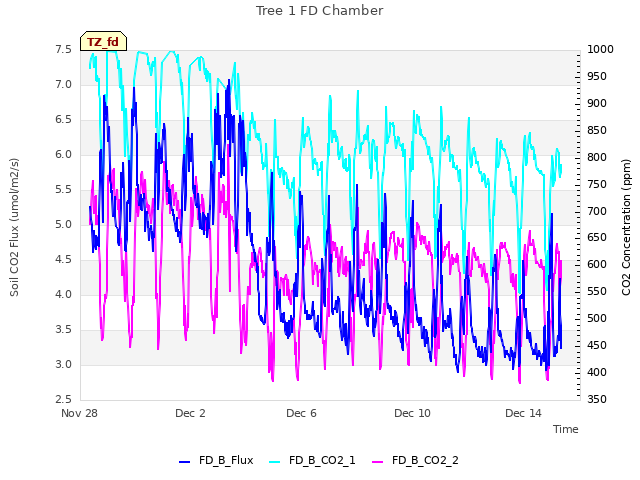This screenshot has height=480, width=640.
Task: Click the 450 right axis tick label
Action: (x=597, y=345)
